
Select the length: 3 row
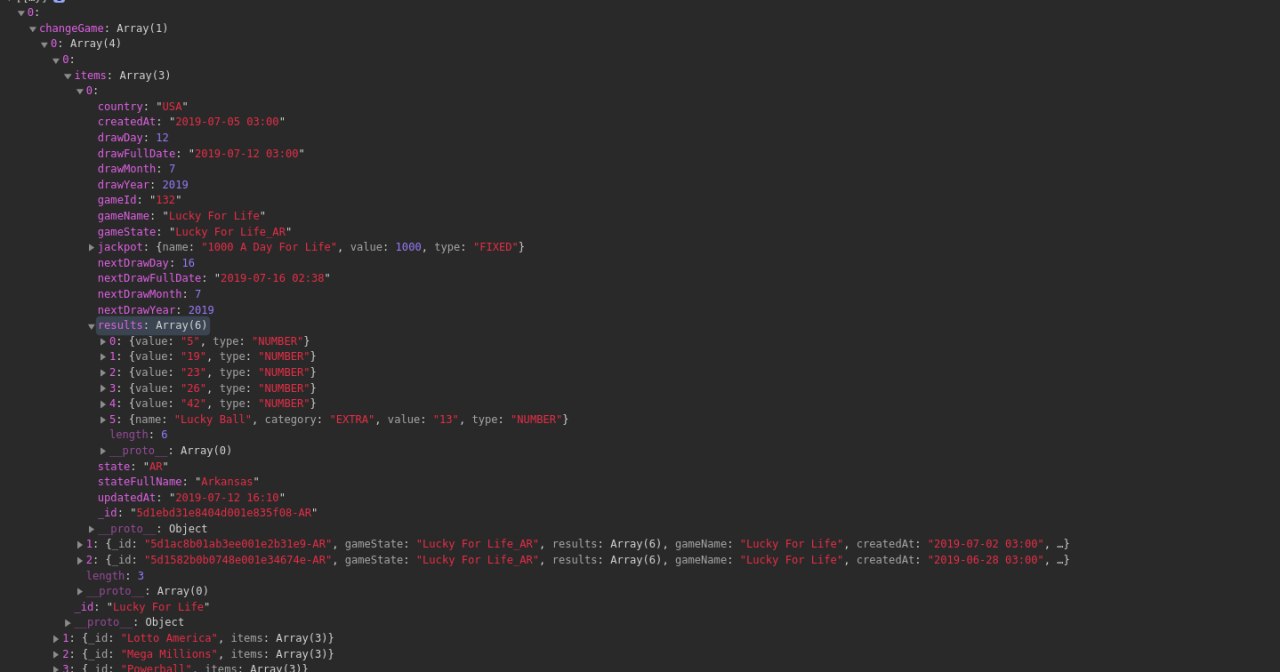tap(115, 576)
